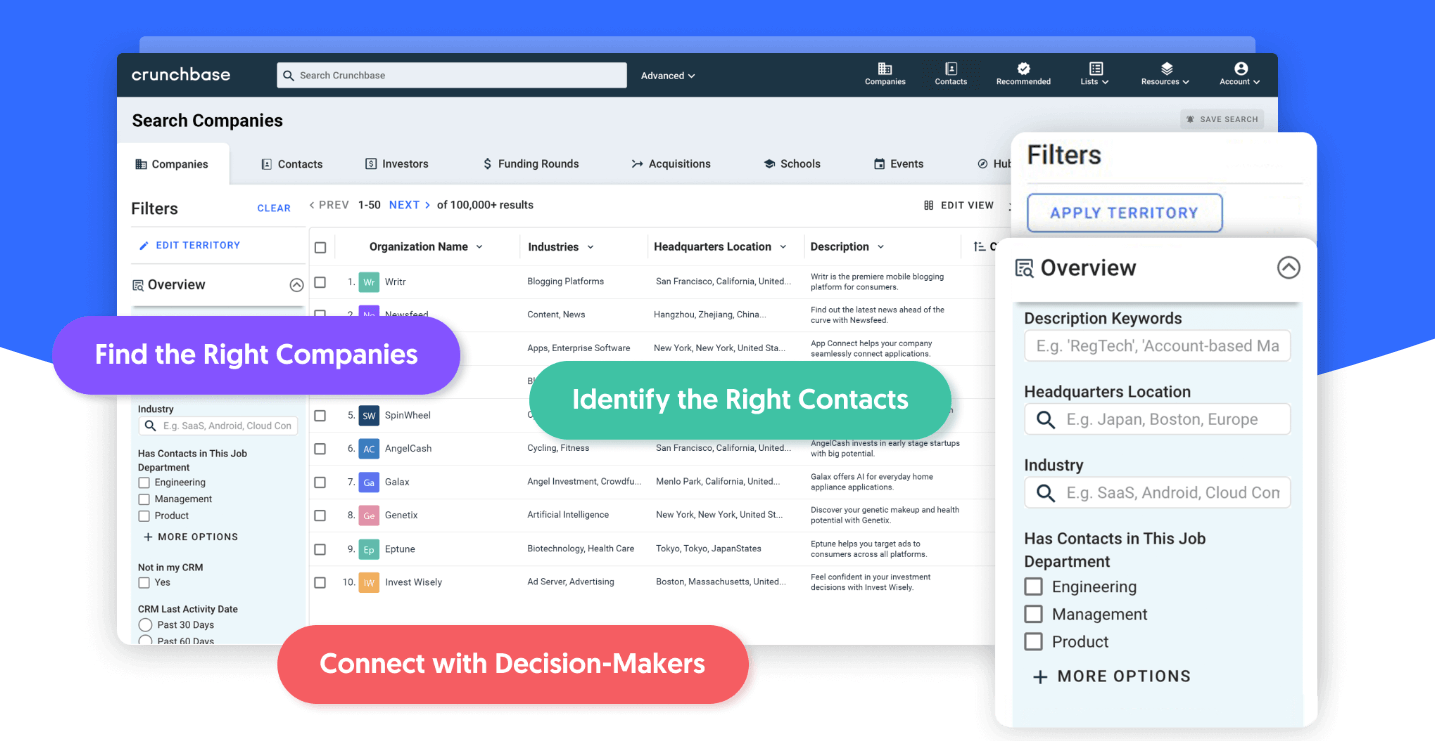
Task: Collapse the Overview filters section
Action: pos(1288,267)
